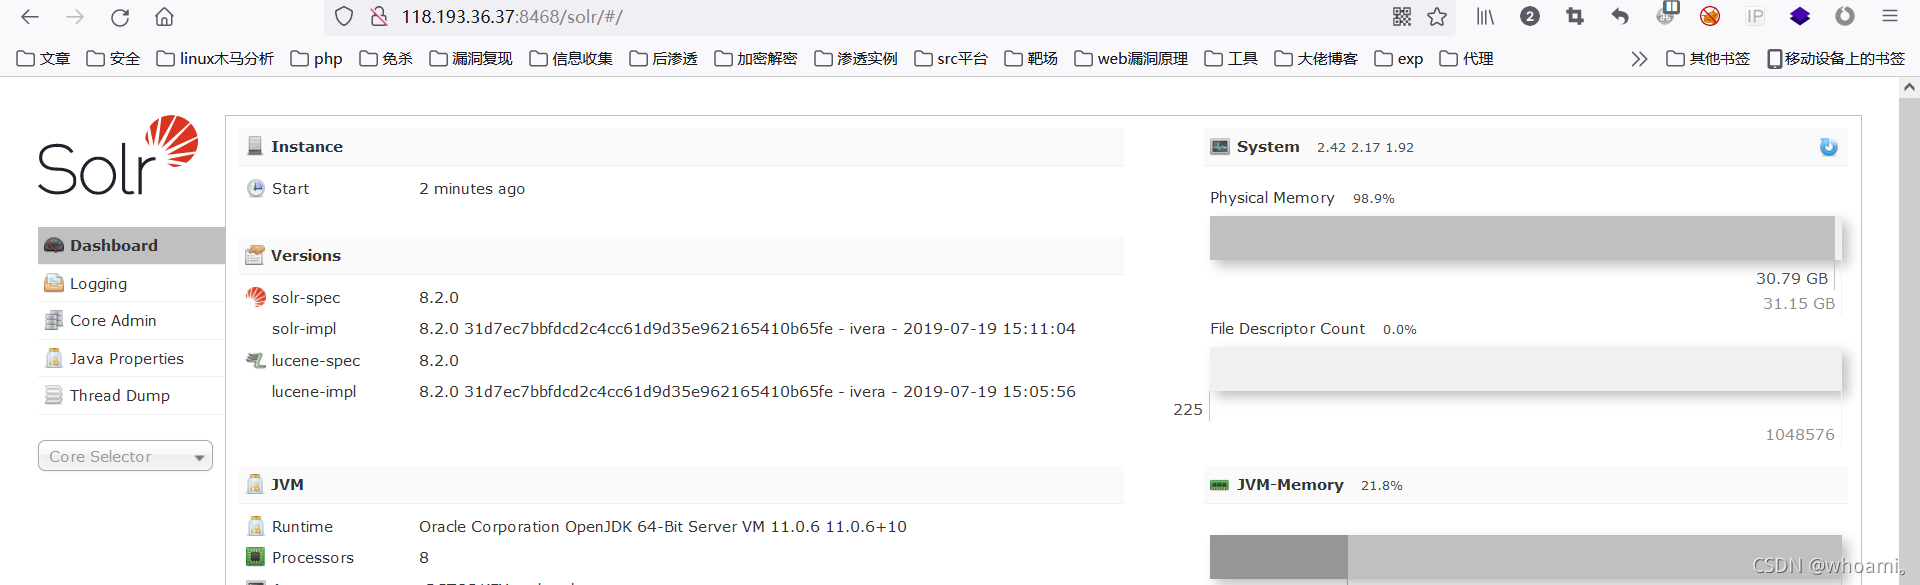1920x585 pixels.
Task: Open the 漏洞复现 bookmark folder
Action: (x=471, y=59)
